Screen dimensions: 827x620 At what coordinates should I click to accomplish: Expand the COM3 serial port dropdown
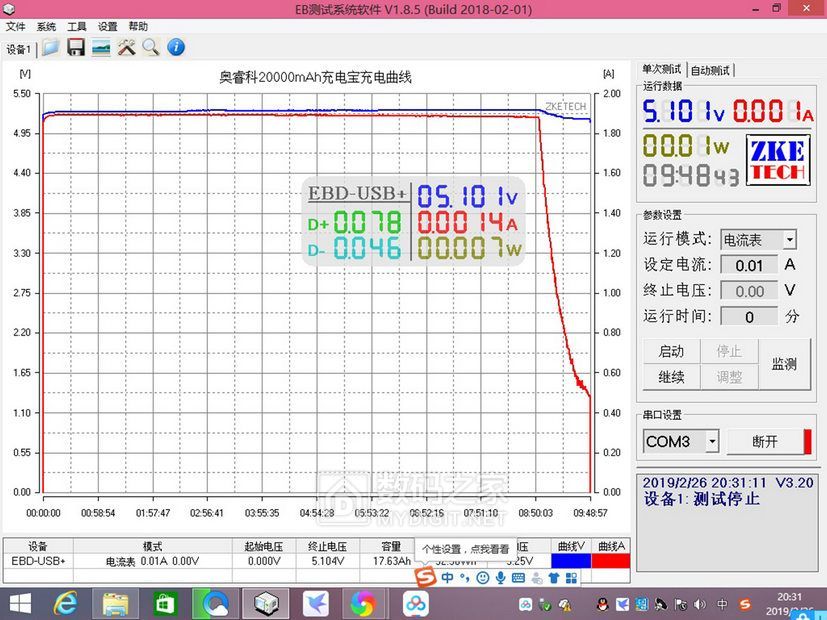[x=712, y=441]
